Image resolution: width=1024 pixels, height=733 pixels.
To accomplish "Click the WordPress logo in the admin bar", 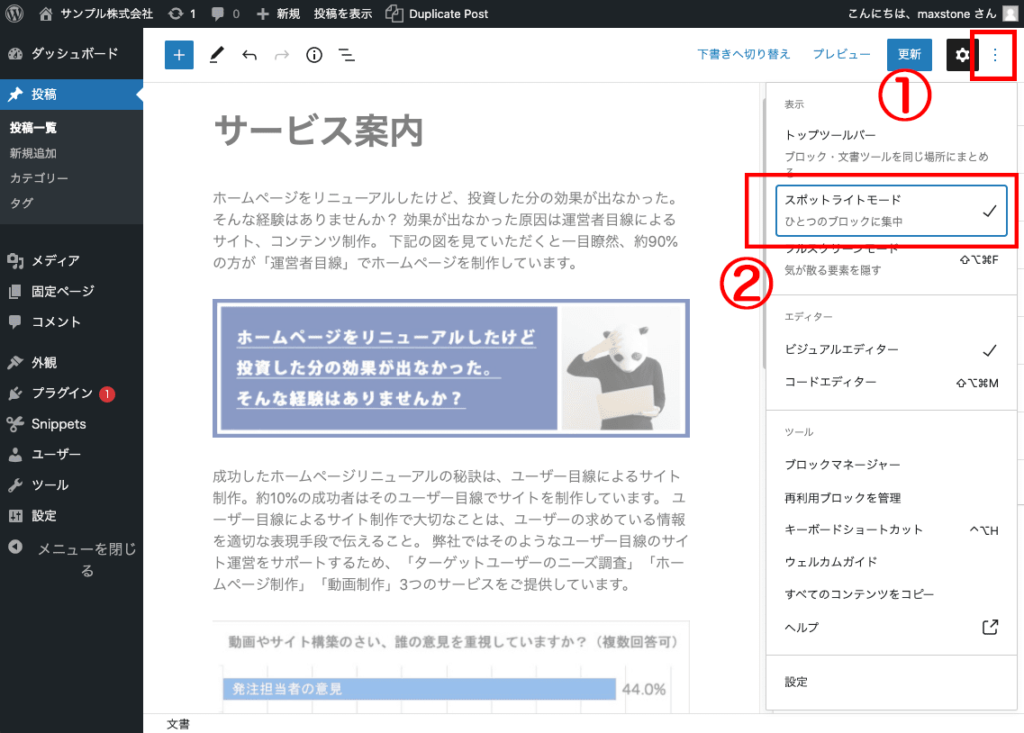I will [13, 13].
